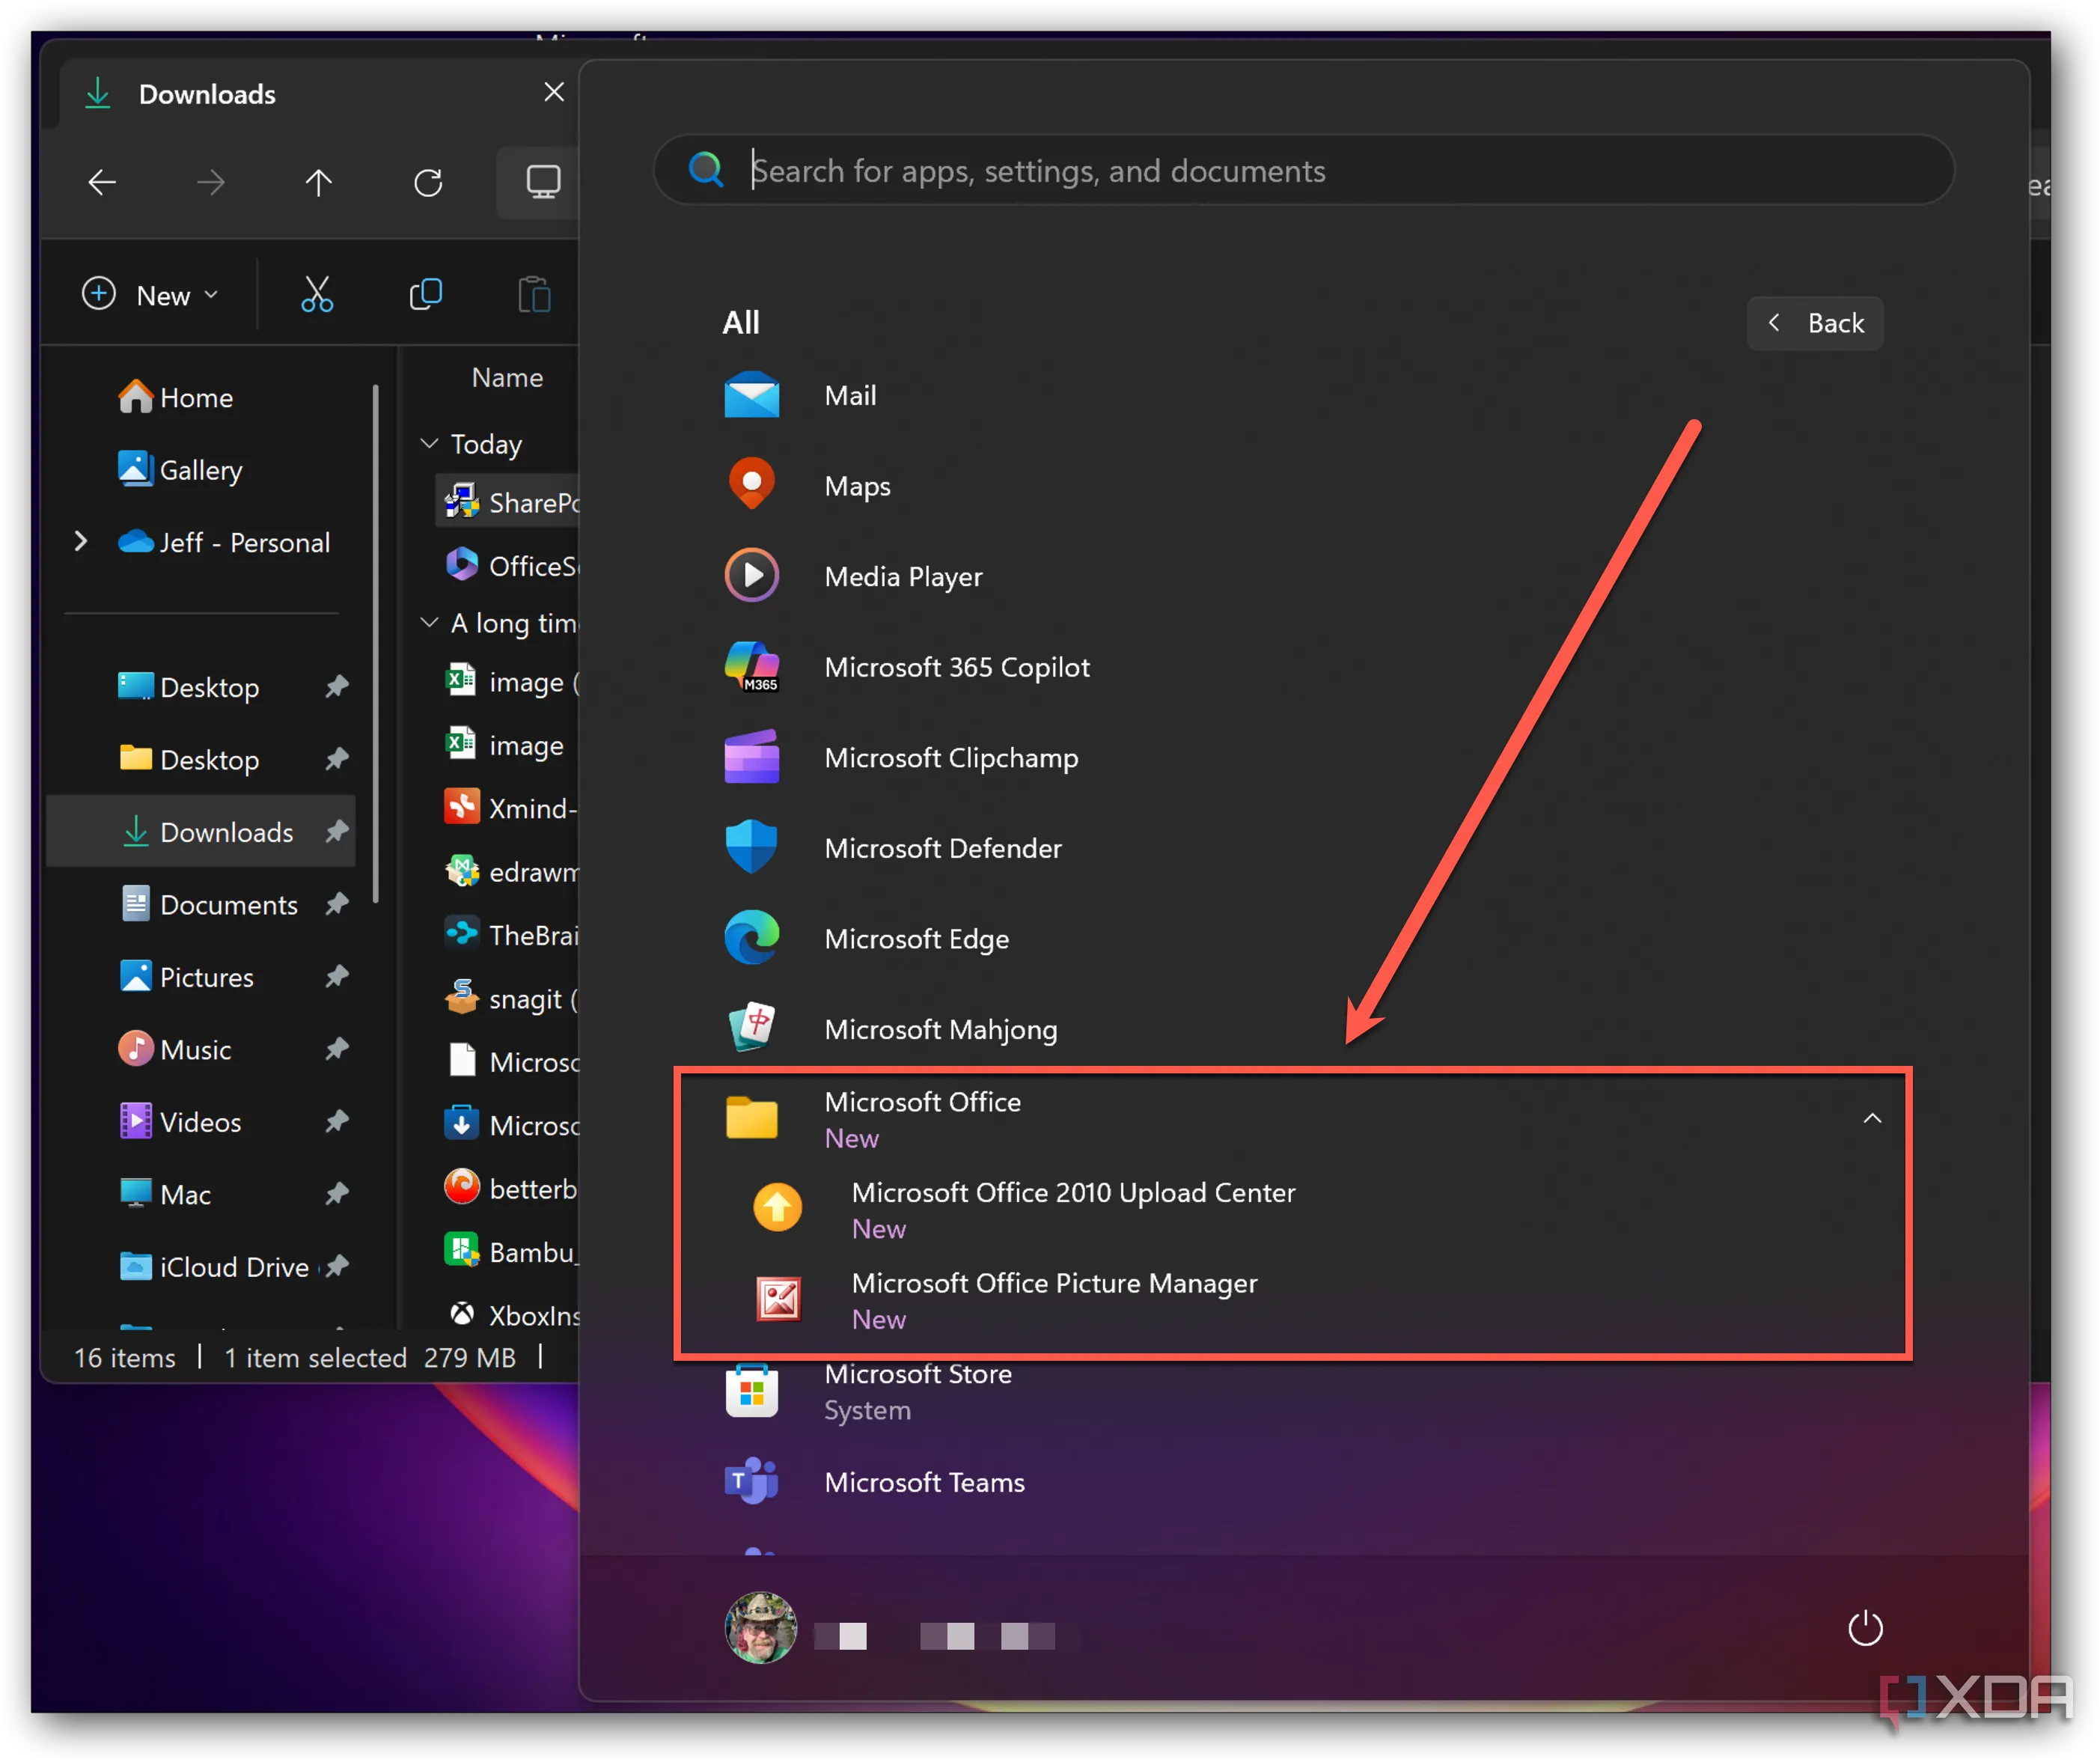Viewport: 2100px width, 1762px height.
Task: Collapse the Microsoft Office folder group
Action: click(x=1872, y=1119)
